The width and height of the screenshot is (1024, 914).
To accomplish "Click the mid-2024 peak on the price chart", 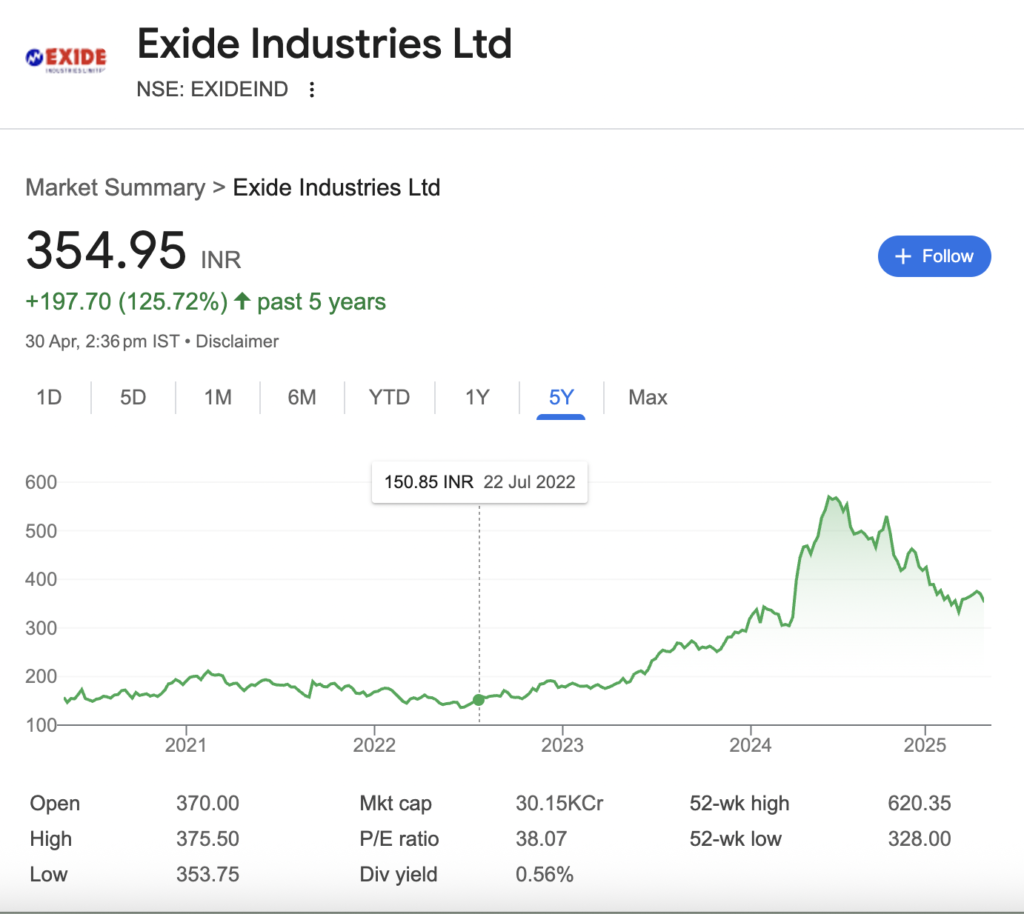I will coord(831,497).
